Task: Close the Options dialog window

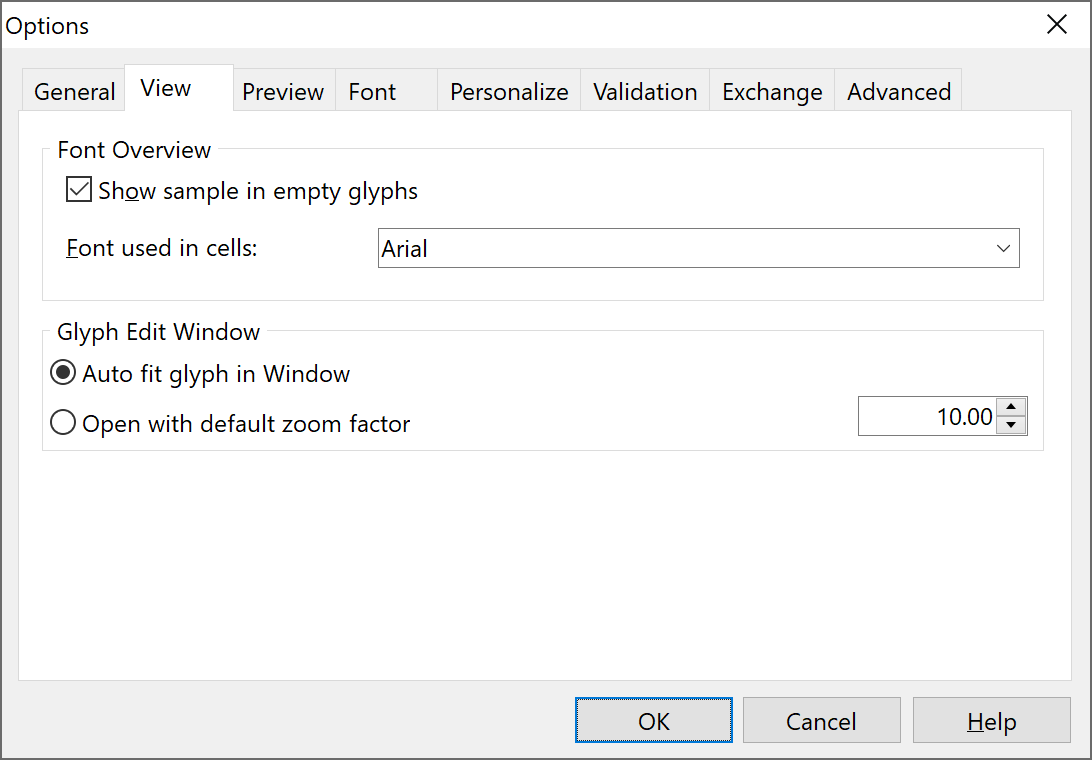Action: pyautogui.click(x=1056, y=25)
